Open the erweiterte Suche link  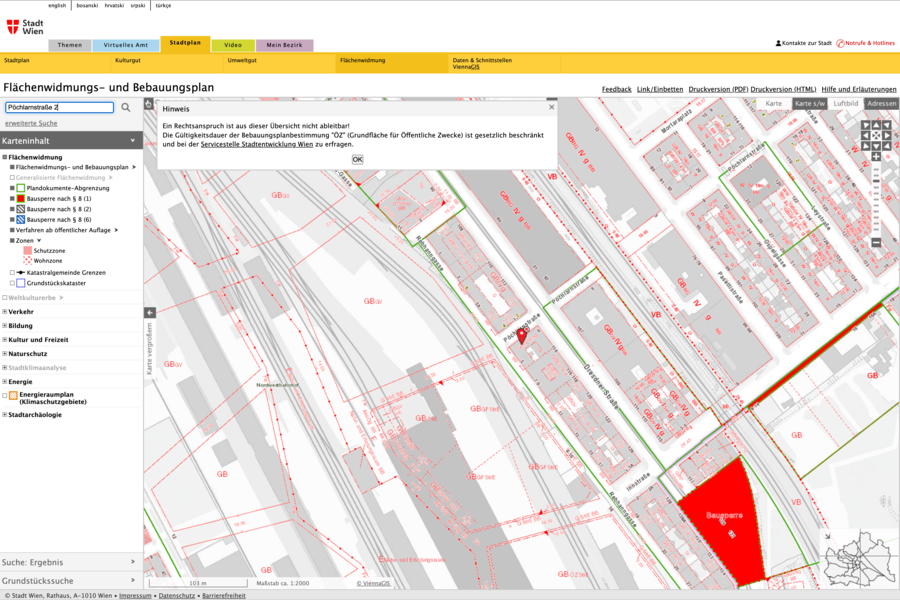31,123
